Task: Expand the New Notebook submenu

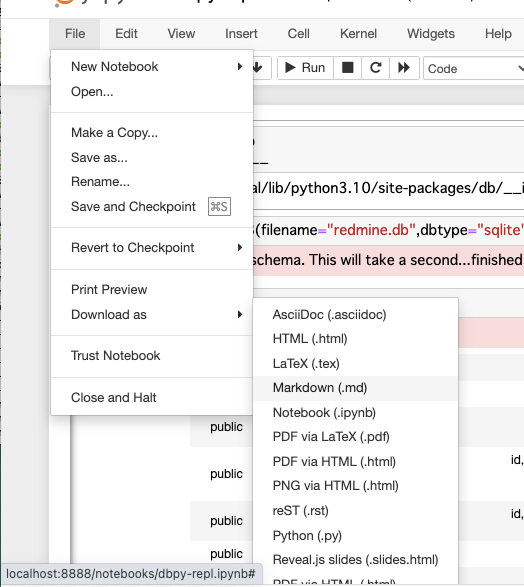Action: point(152,67)
